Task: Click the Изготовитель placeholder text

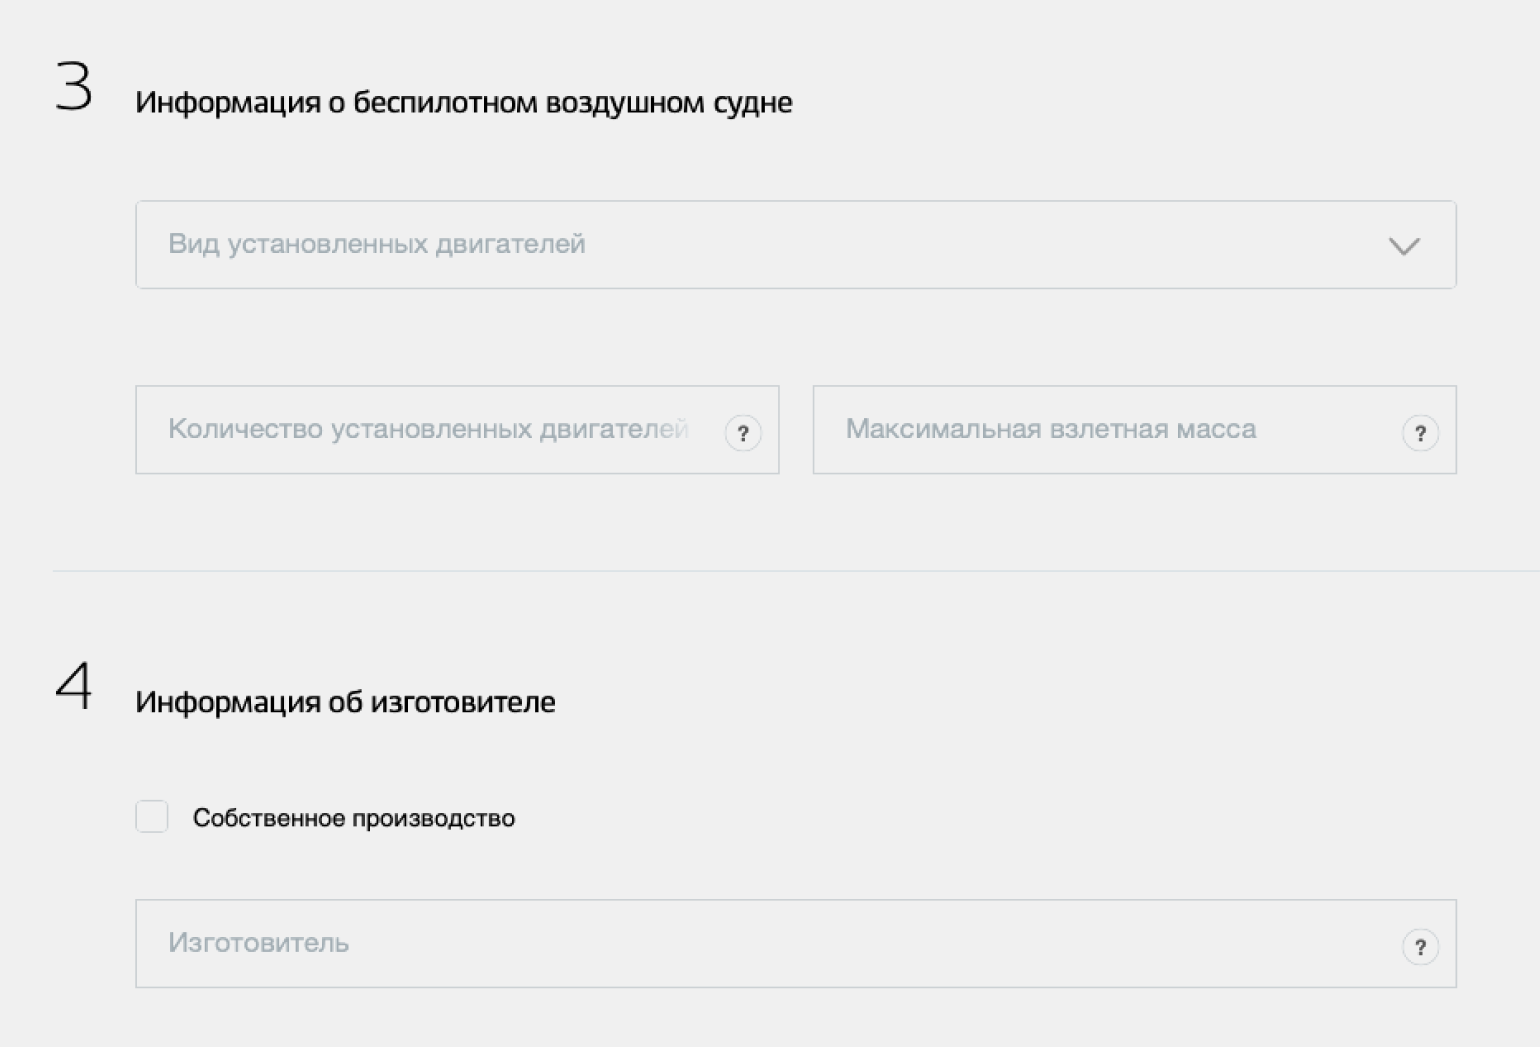Action: coord(258,943)
